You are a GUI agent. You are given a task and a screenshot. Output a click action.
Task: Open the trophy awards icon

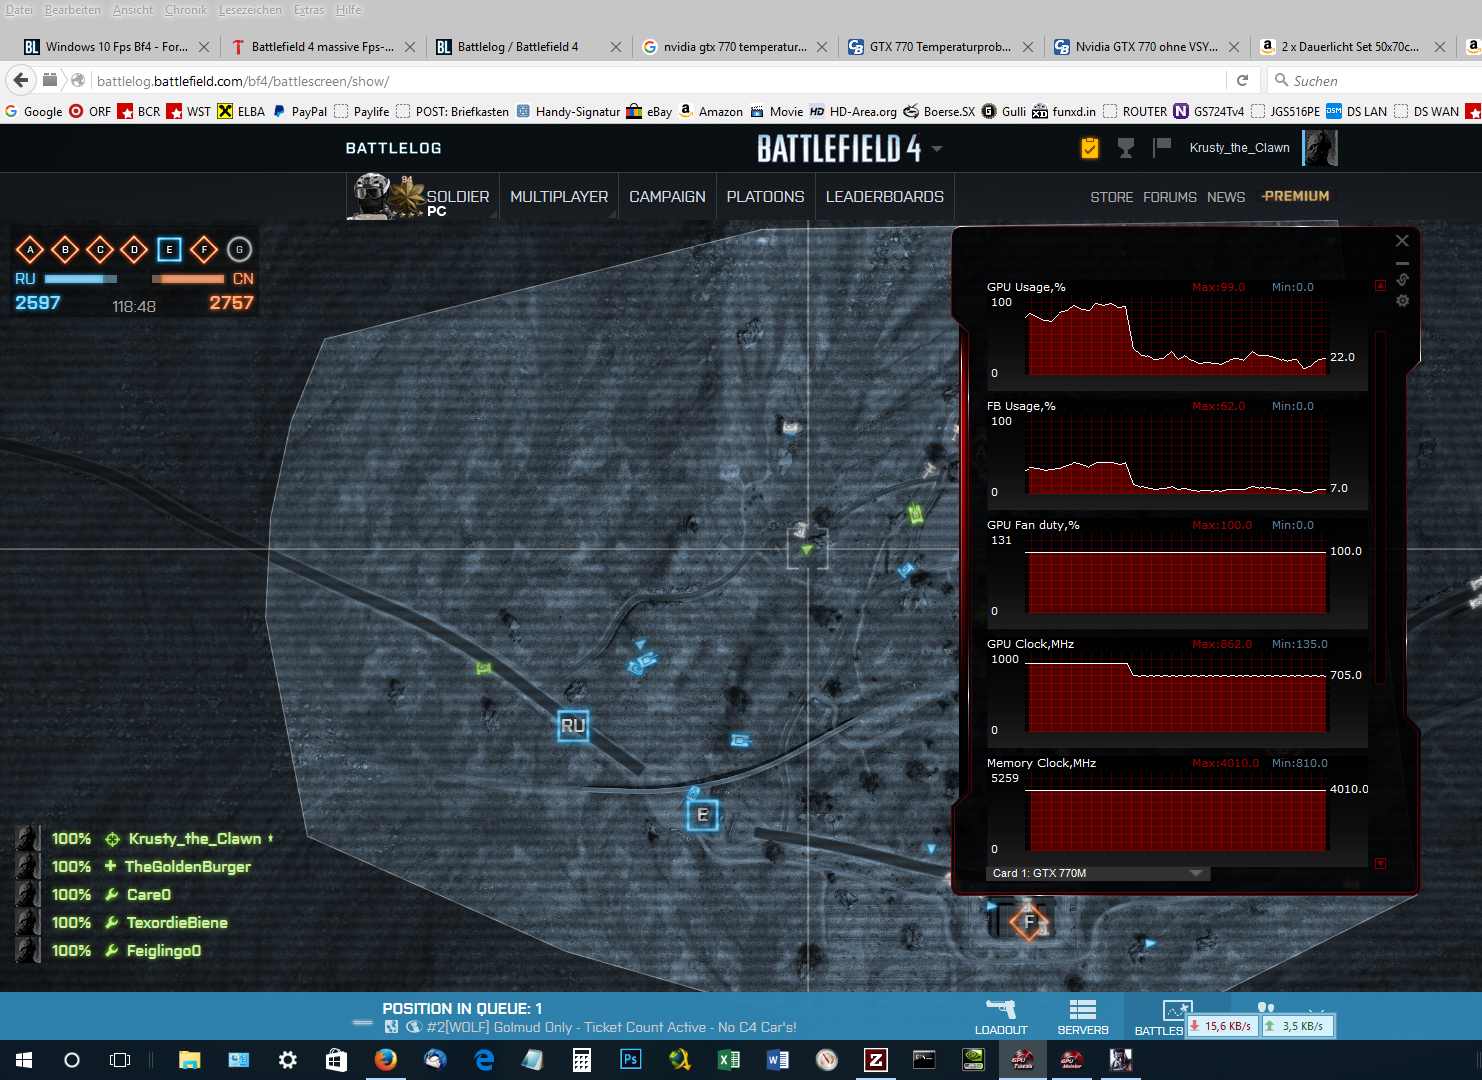(1126, 148)
